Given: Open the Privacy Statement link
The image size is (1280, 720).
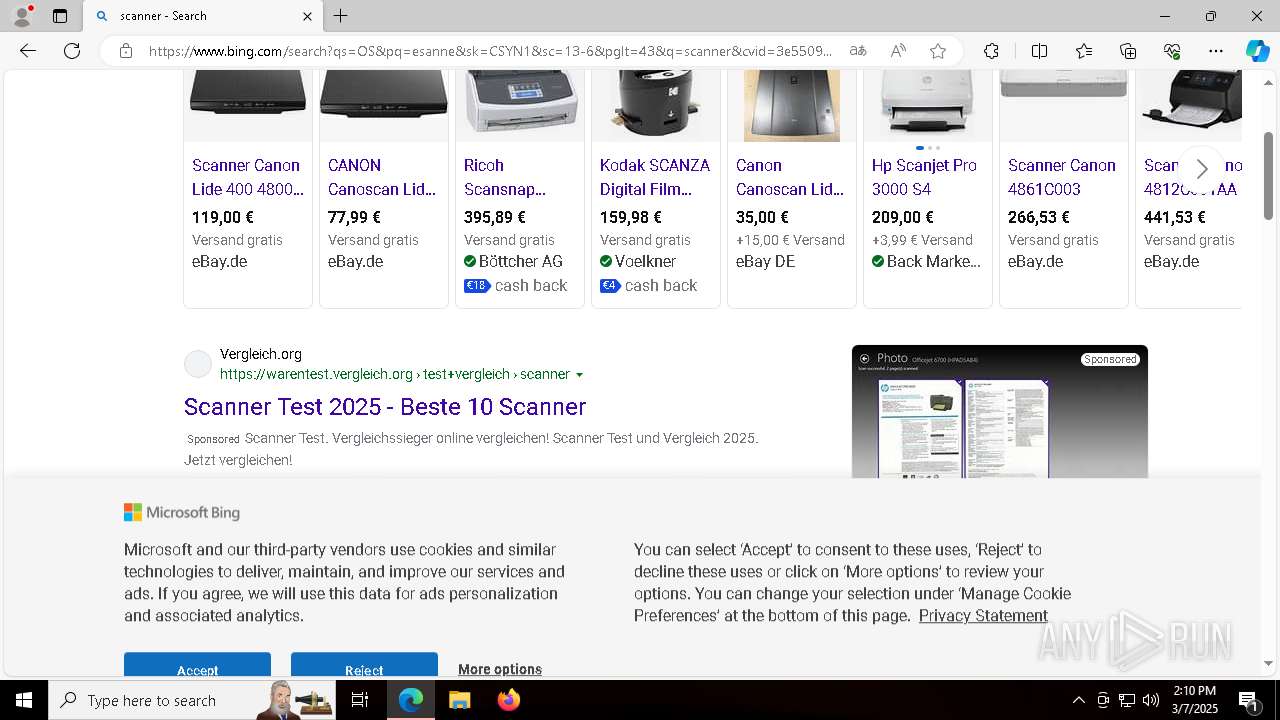Looking at the screenshot, I should (x=983, y=615).
